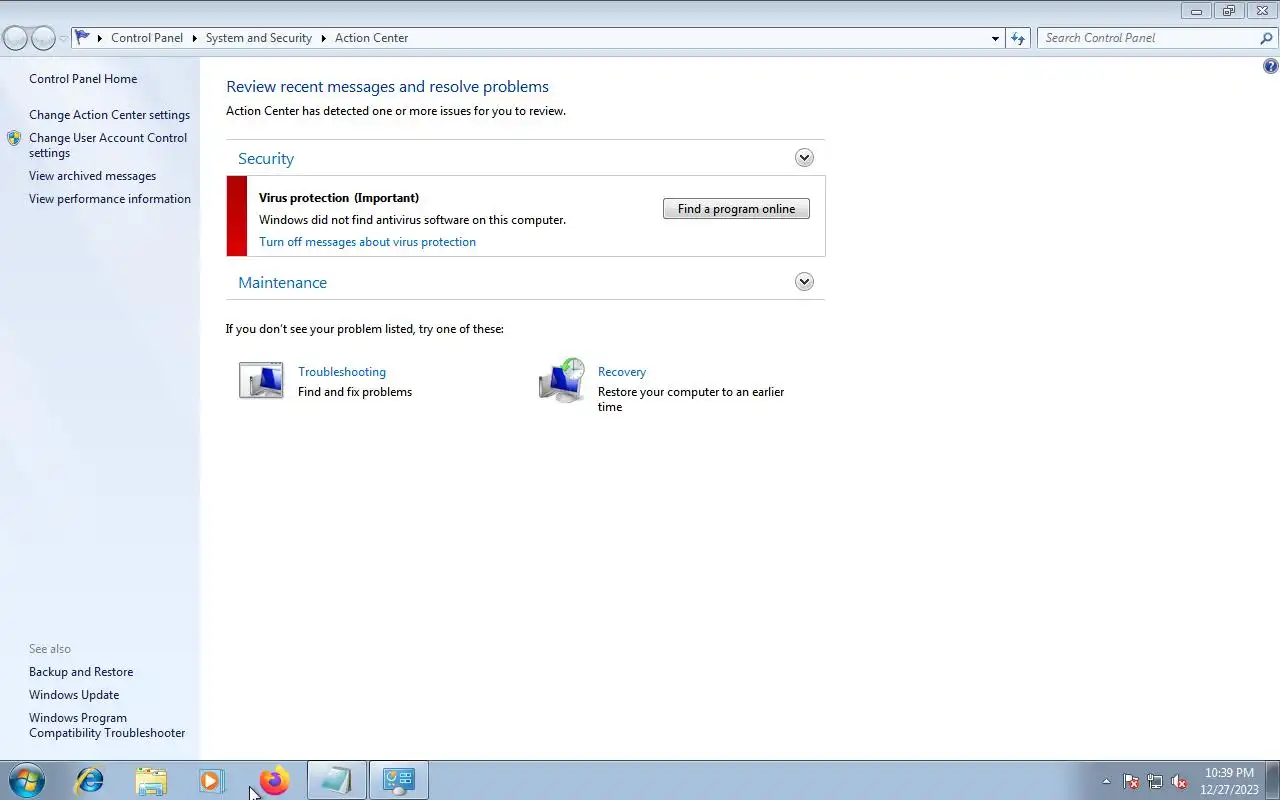Open the Recovery computer icon
Viewport: 1280px width, 800px height.
tap(561, 380)
